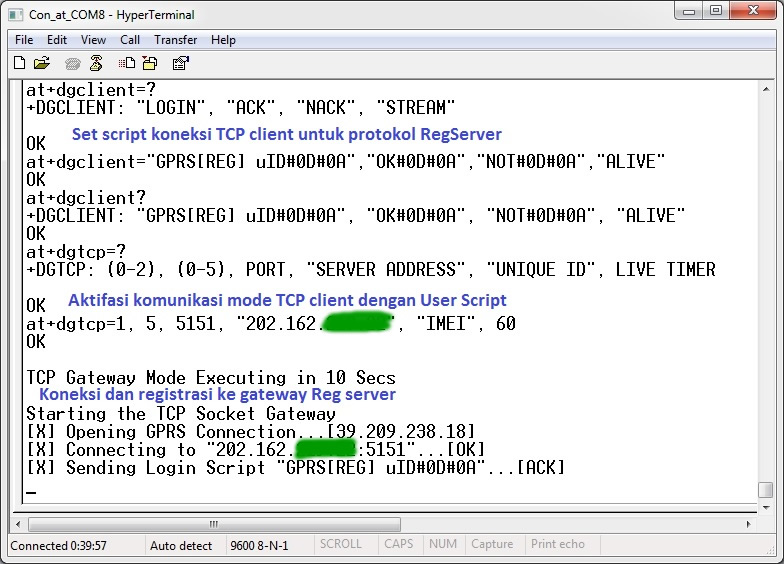The width and height of the screenshot is (784, 564).
Task: Open the Help menu
Action: click(223, 40)
